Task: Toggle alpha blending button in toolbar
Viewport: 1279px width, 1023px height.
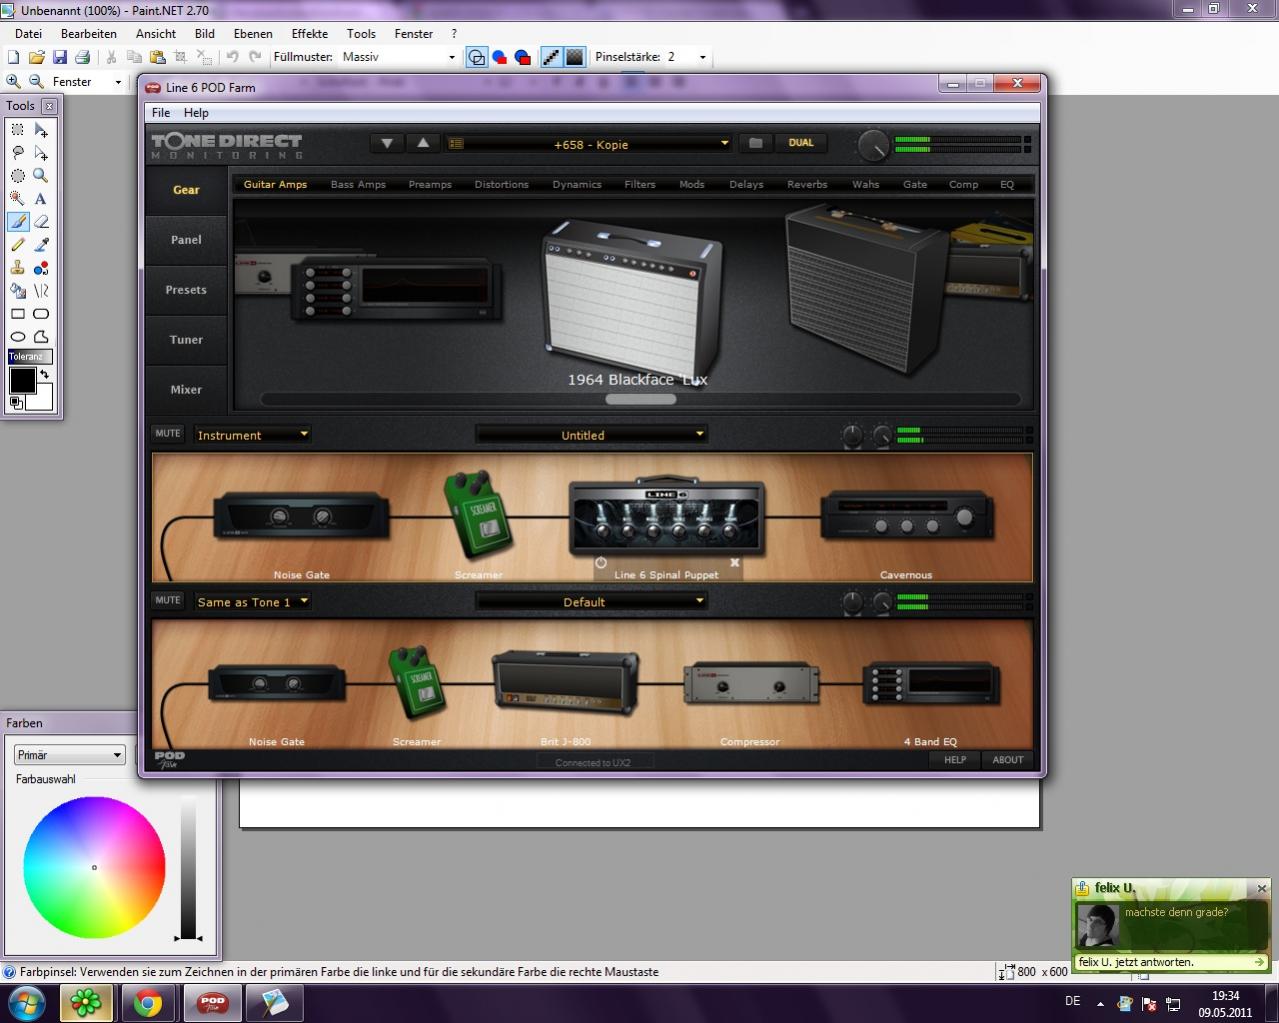Action: point(574,57)
